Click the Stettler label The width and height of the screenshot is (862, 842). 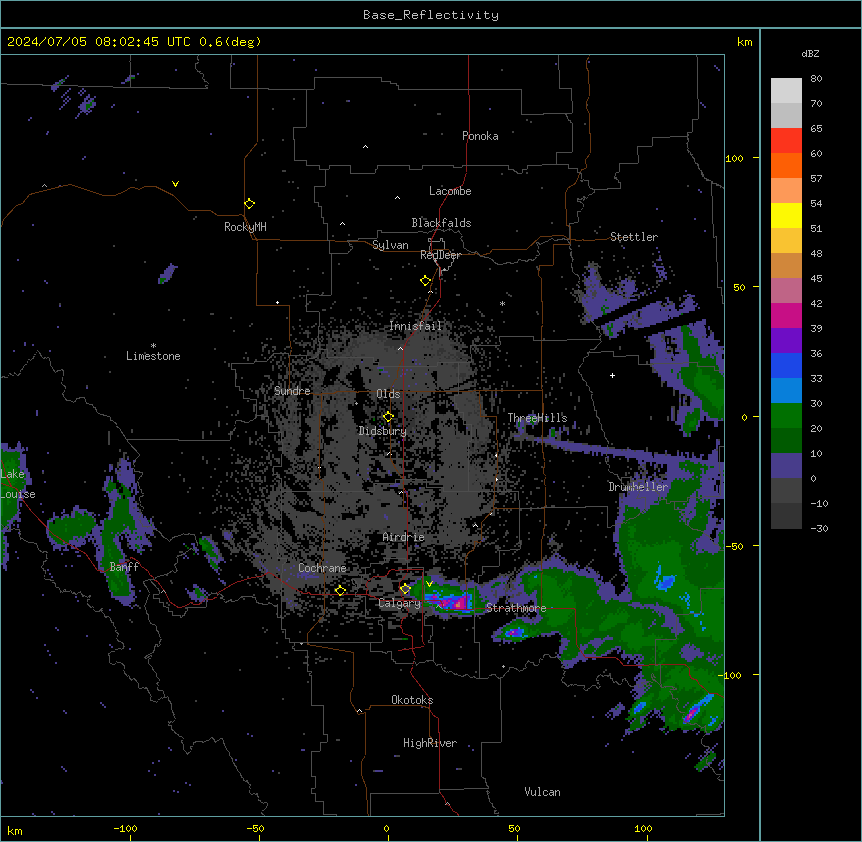(634, 237)
